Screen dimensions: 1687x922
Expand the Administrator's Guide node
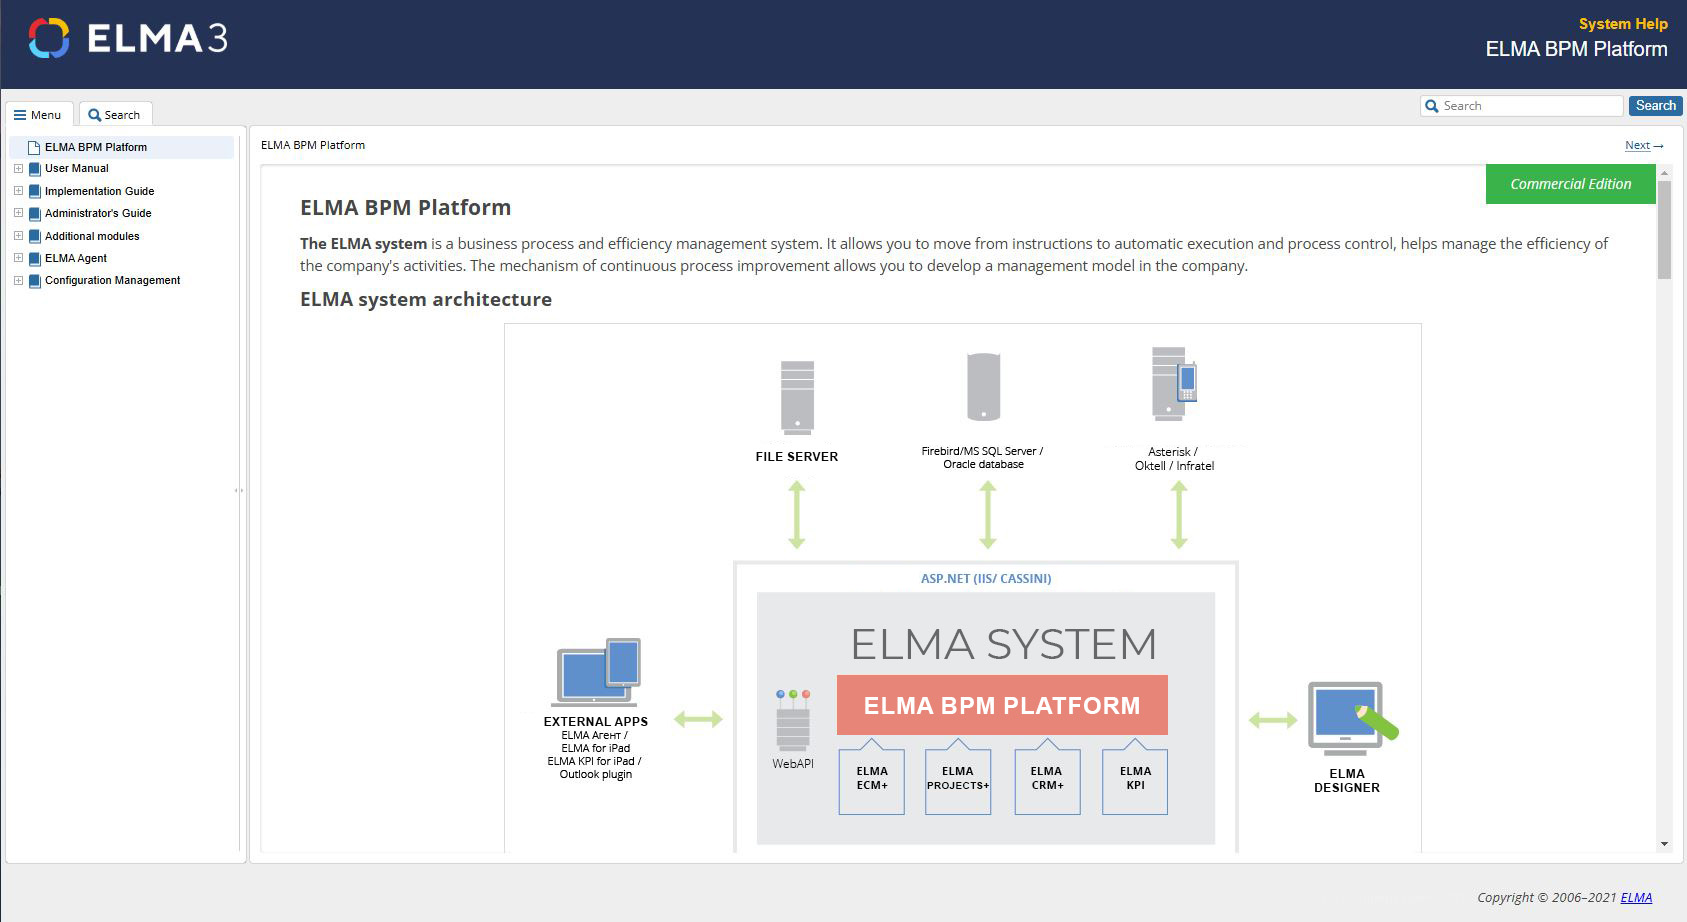tap(18, 213)
